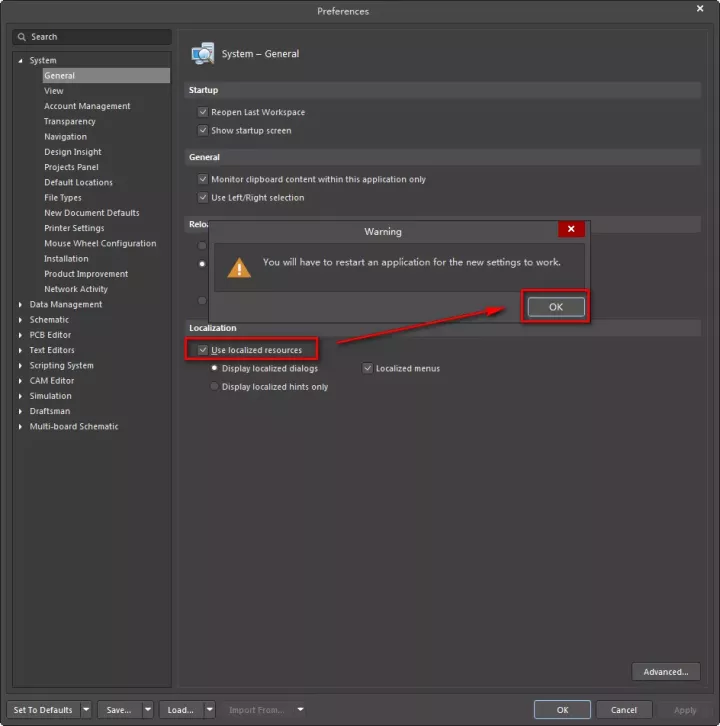
Task: Click the search magnifier icon
Action: tap(22, 37)
